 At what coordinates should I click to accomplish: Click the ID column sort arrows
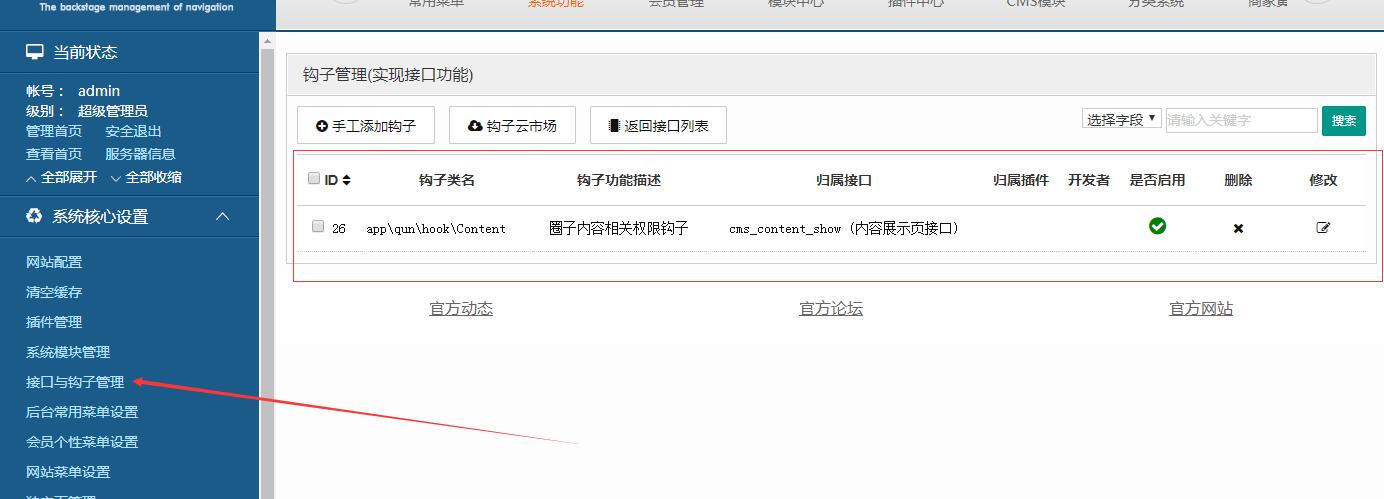[x=346, y=180]
